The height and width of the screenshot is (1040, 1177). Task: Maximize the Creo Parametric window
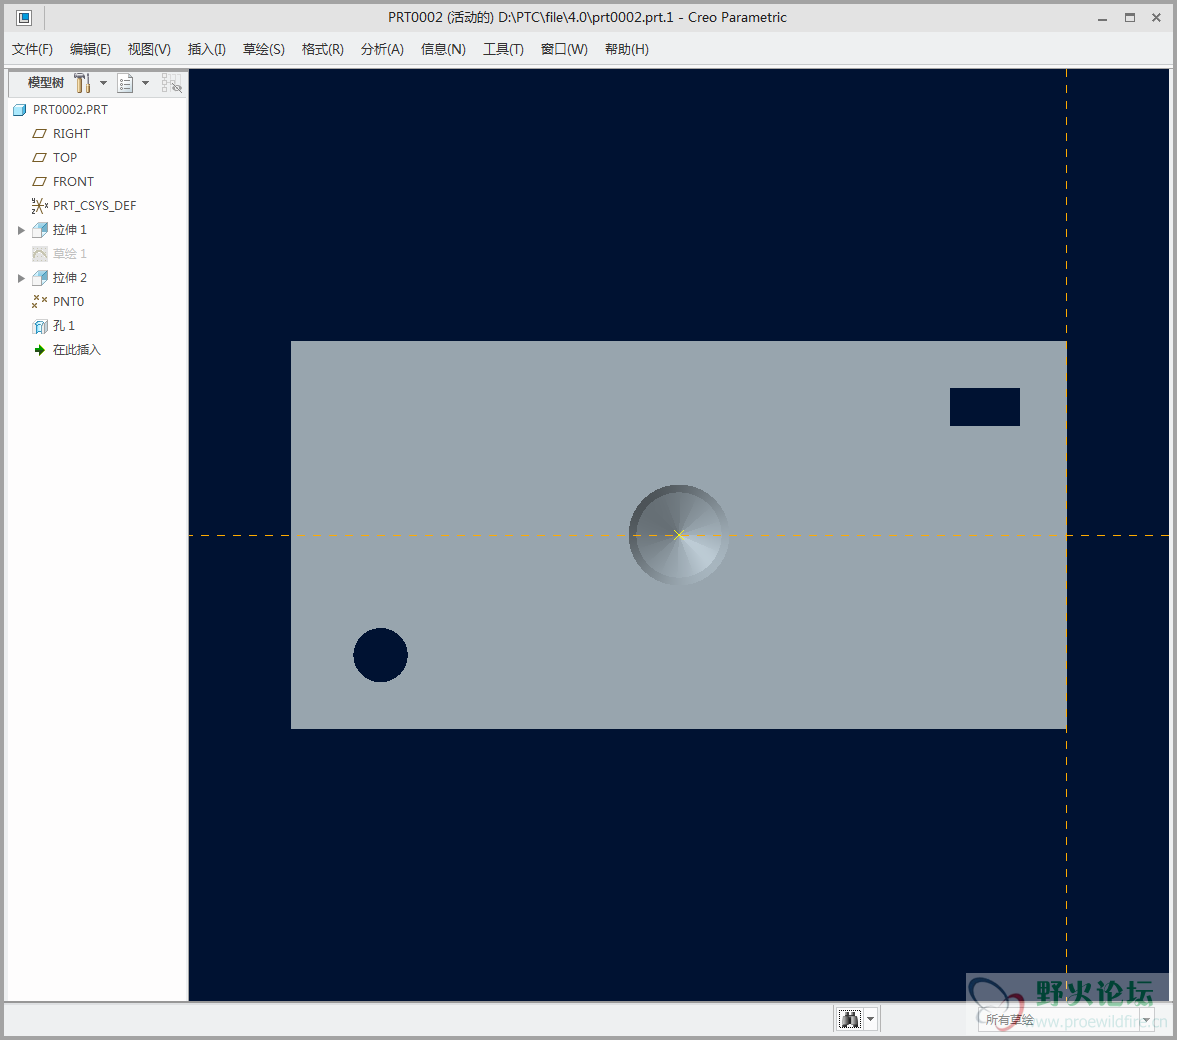[1130, 18]
